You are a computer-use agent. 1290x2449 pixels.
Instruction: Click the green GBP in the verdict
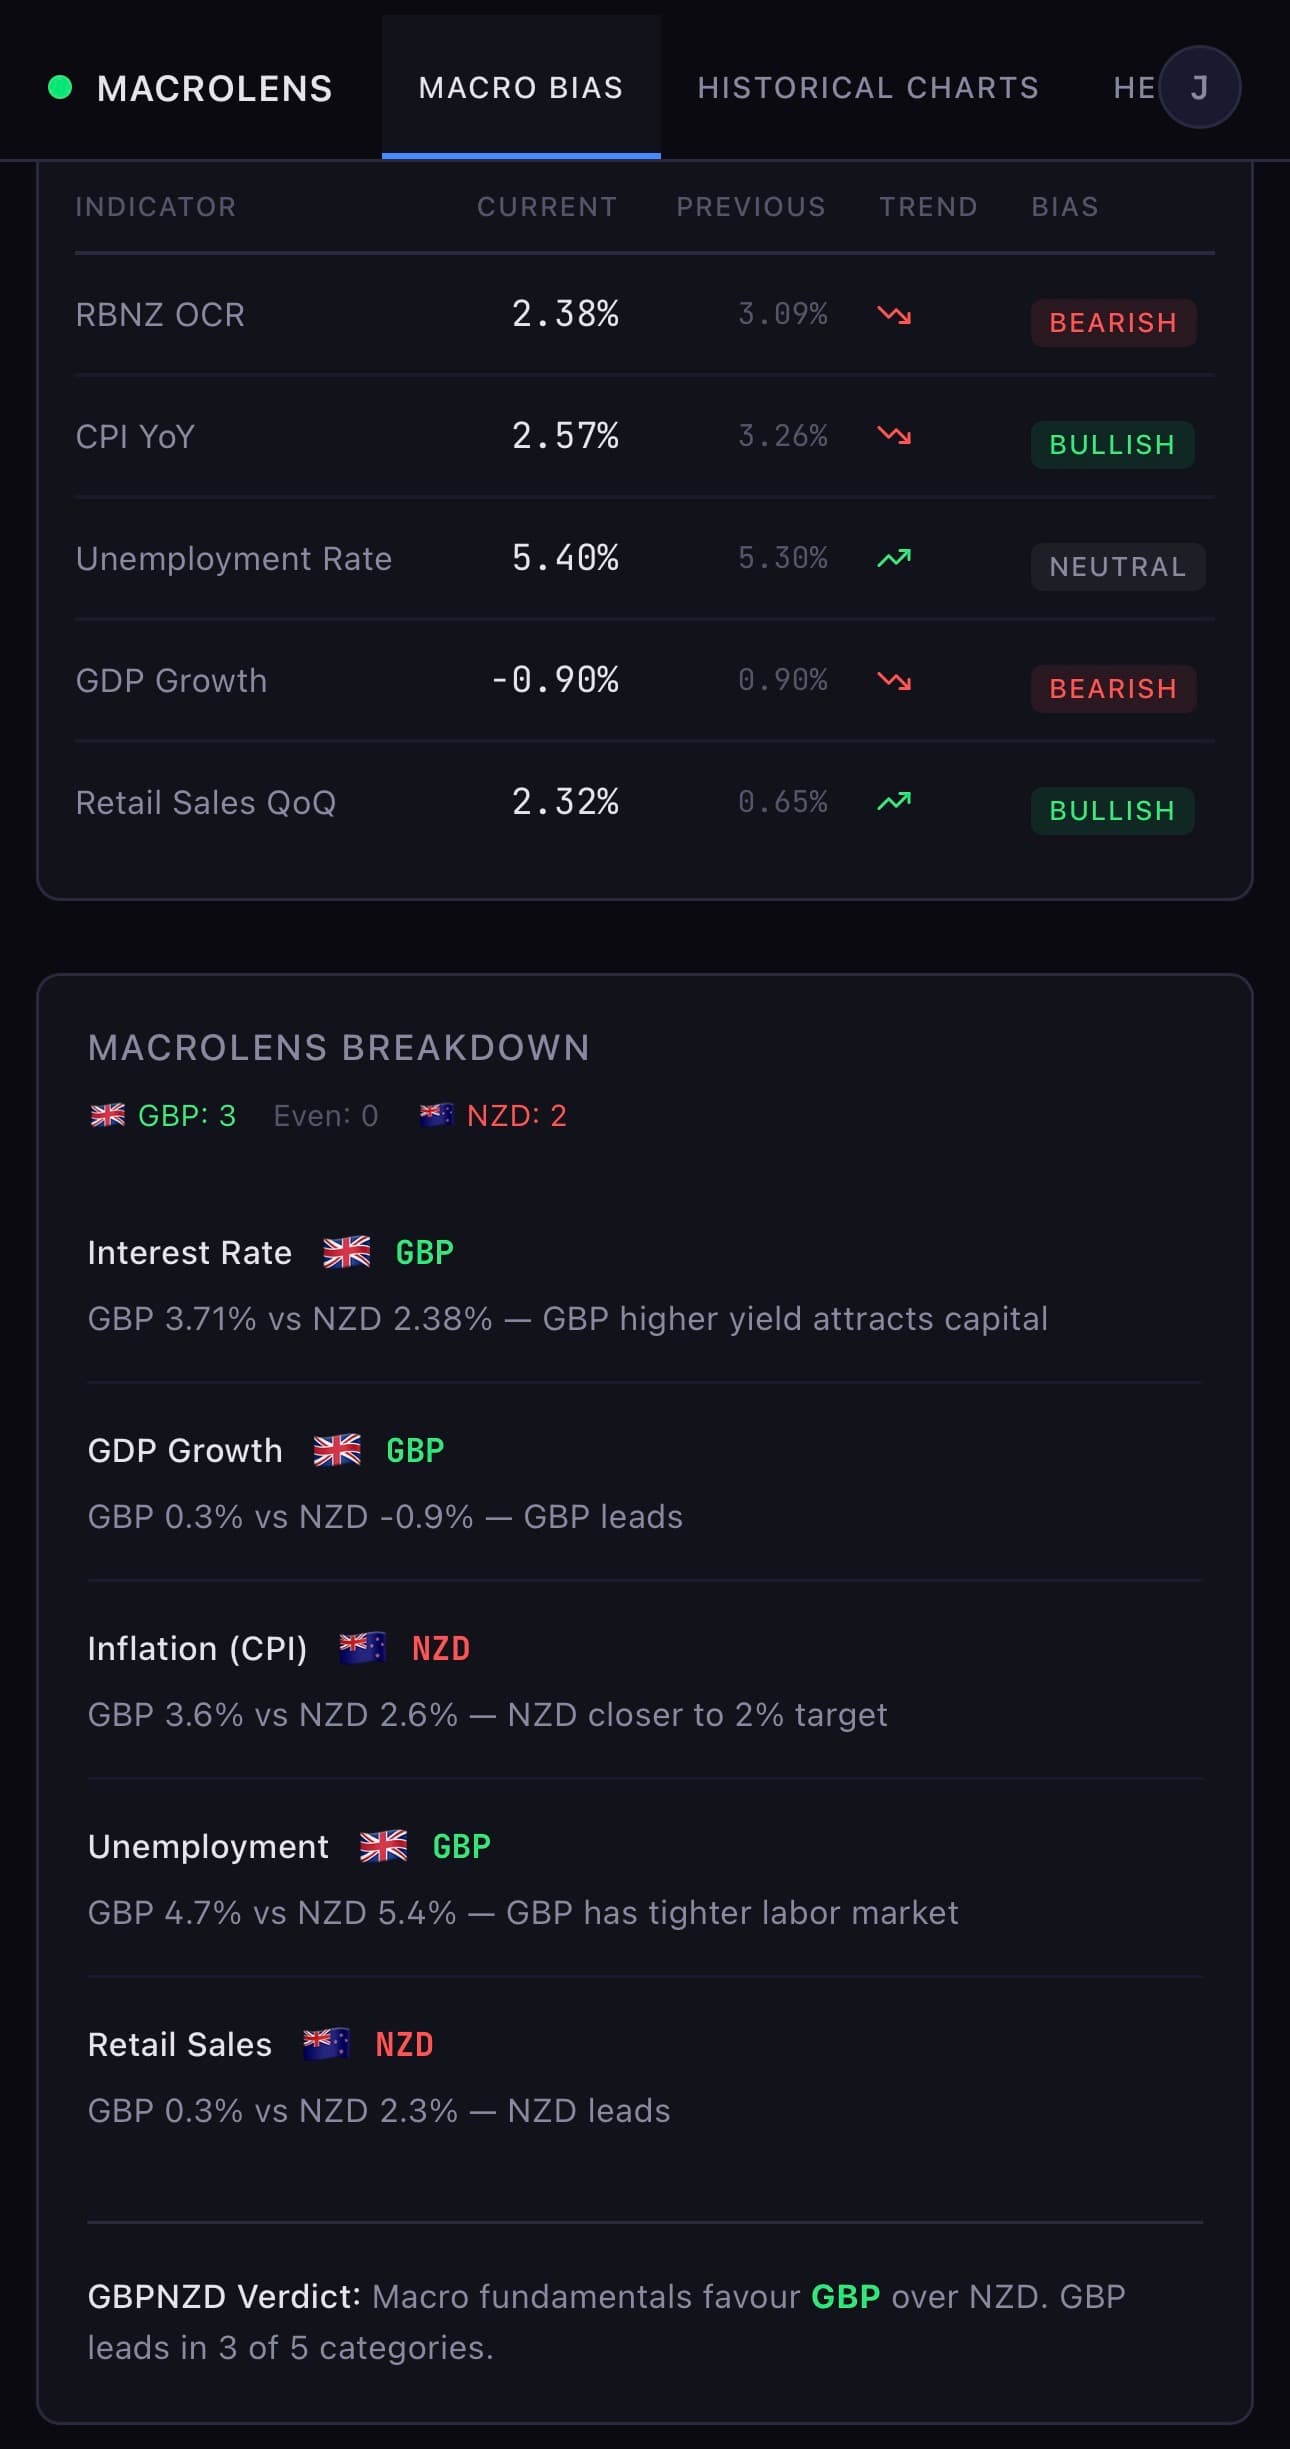tap(845, 2297)
